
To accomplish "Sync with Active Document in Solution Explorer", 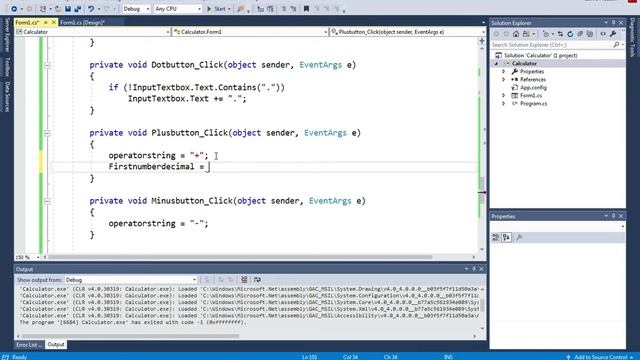I will coord(560,34).
